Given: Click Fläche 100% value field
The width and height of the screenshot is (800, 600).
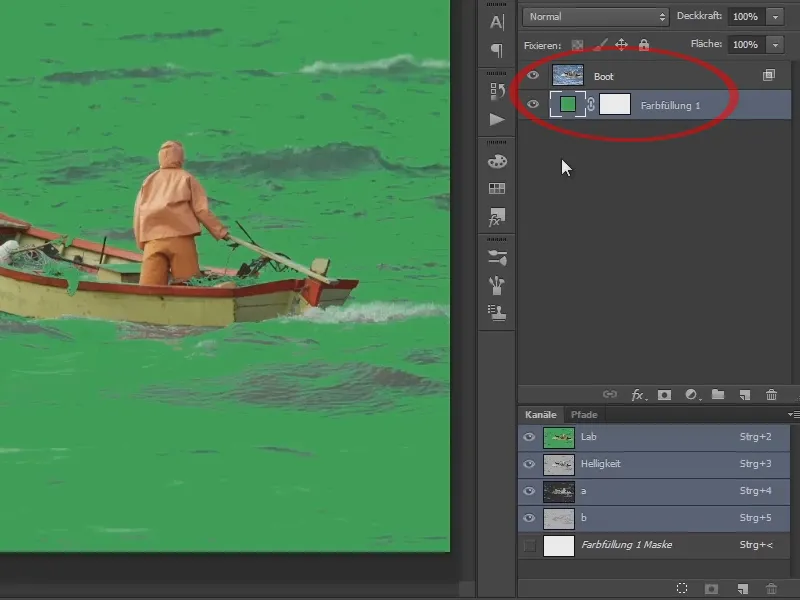Looking at the screenshot, I should [745, 45].
